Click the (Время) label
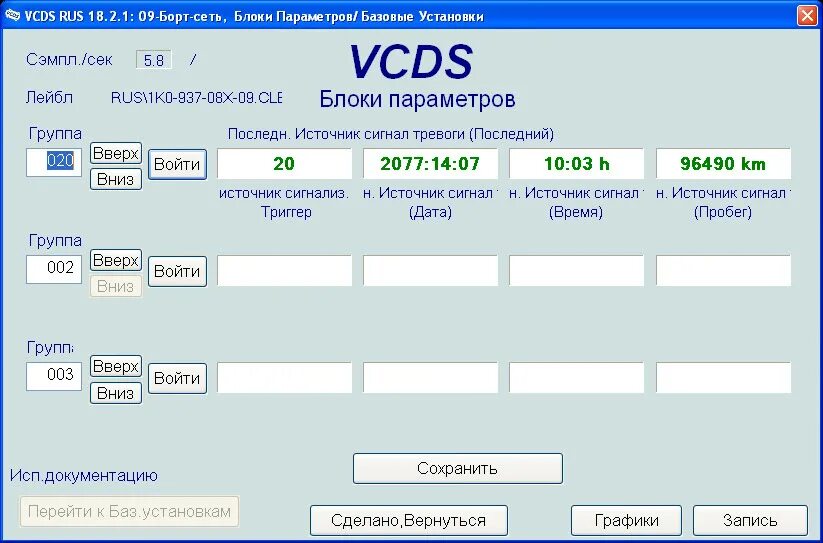This screenshot has height=543, width=823. pos(576,212)
